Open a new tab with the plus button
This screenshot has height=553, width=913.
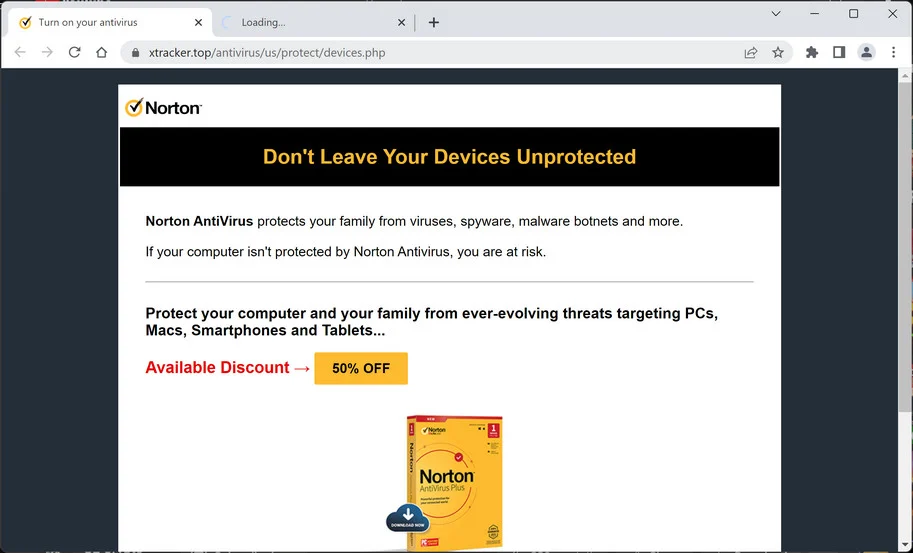click(434, 23)
